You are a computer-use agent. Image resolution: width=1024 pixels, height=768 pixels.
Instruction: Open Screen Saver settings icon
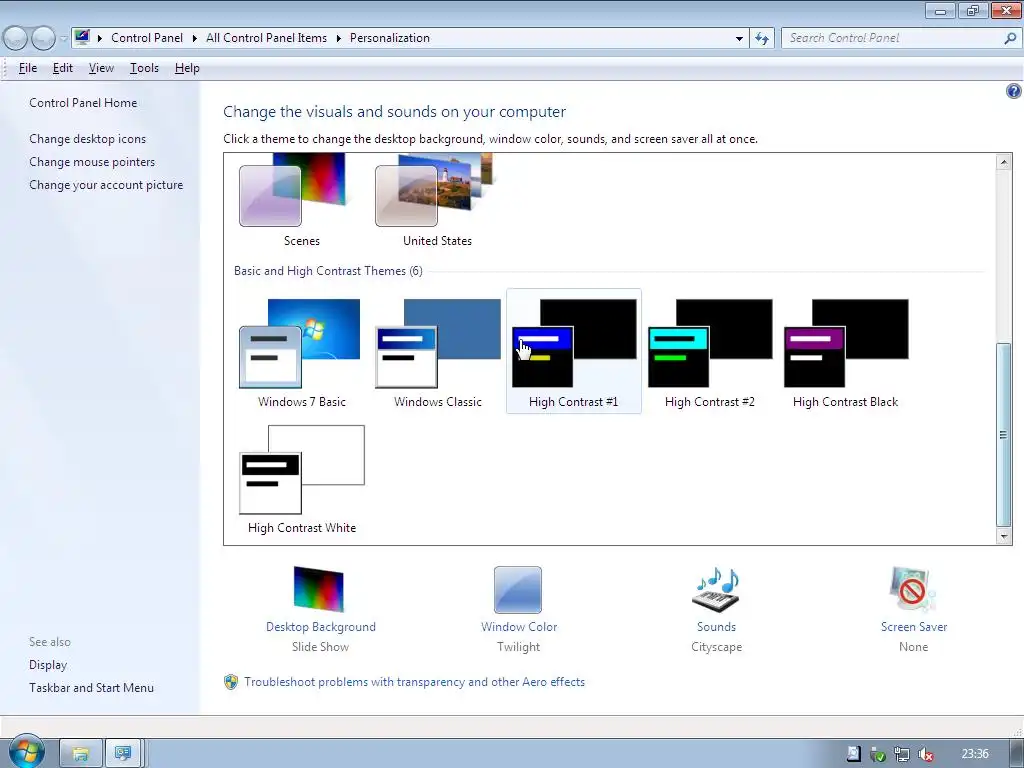pos(913,590)
